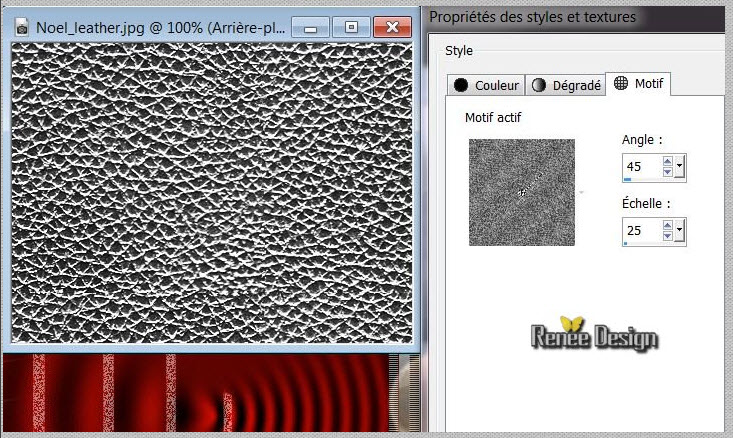Click the black color circle icon on Couleur tab
The height and width of the screenshot is (438, 733).
461,85
